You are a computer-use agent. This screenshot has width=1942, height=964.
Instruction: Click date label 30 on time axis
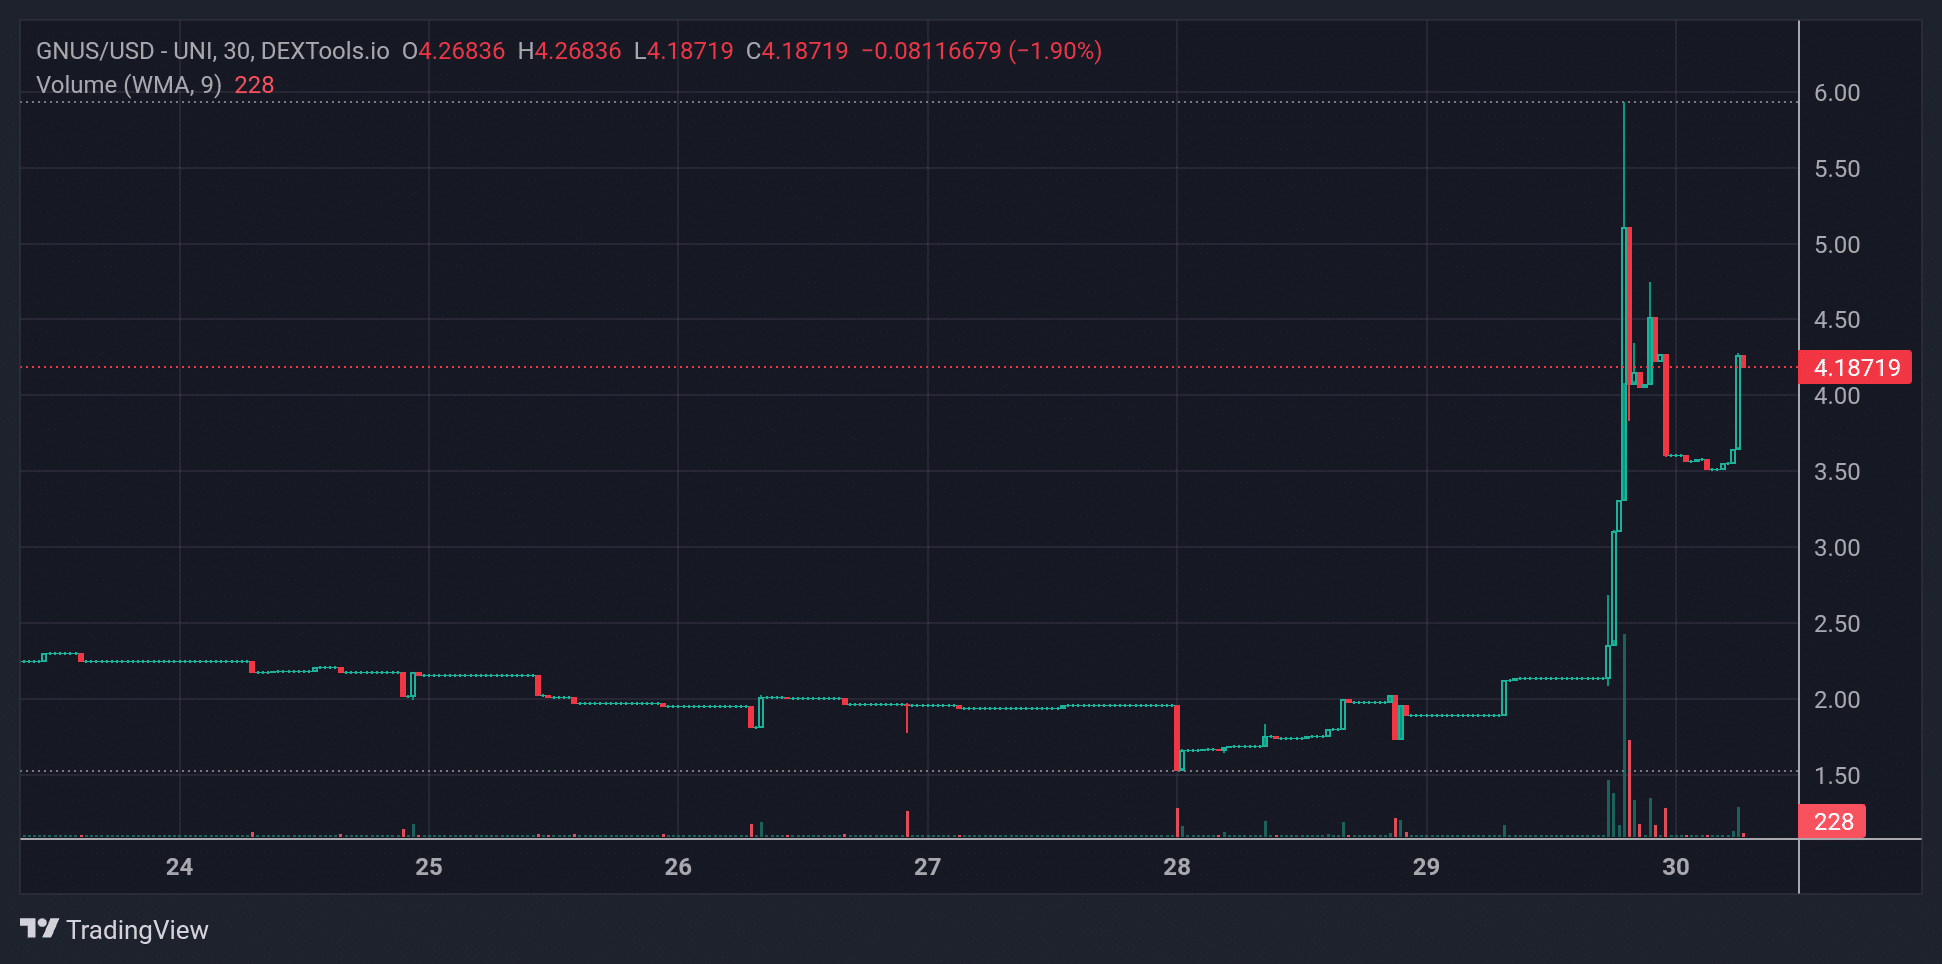1676,867
